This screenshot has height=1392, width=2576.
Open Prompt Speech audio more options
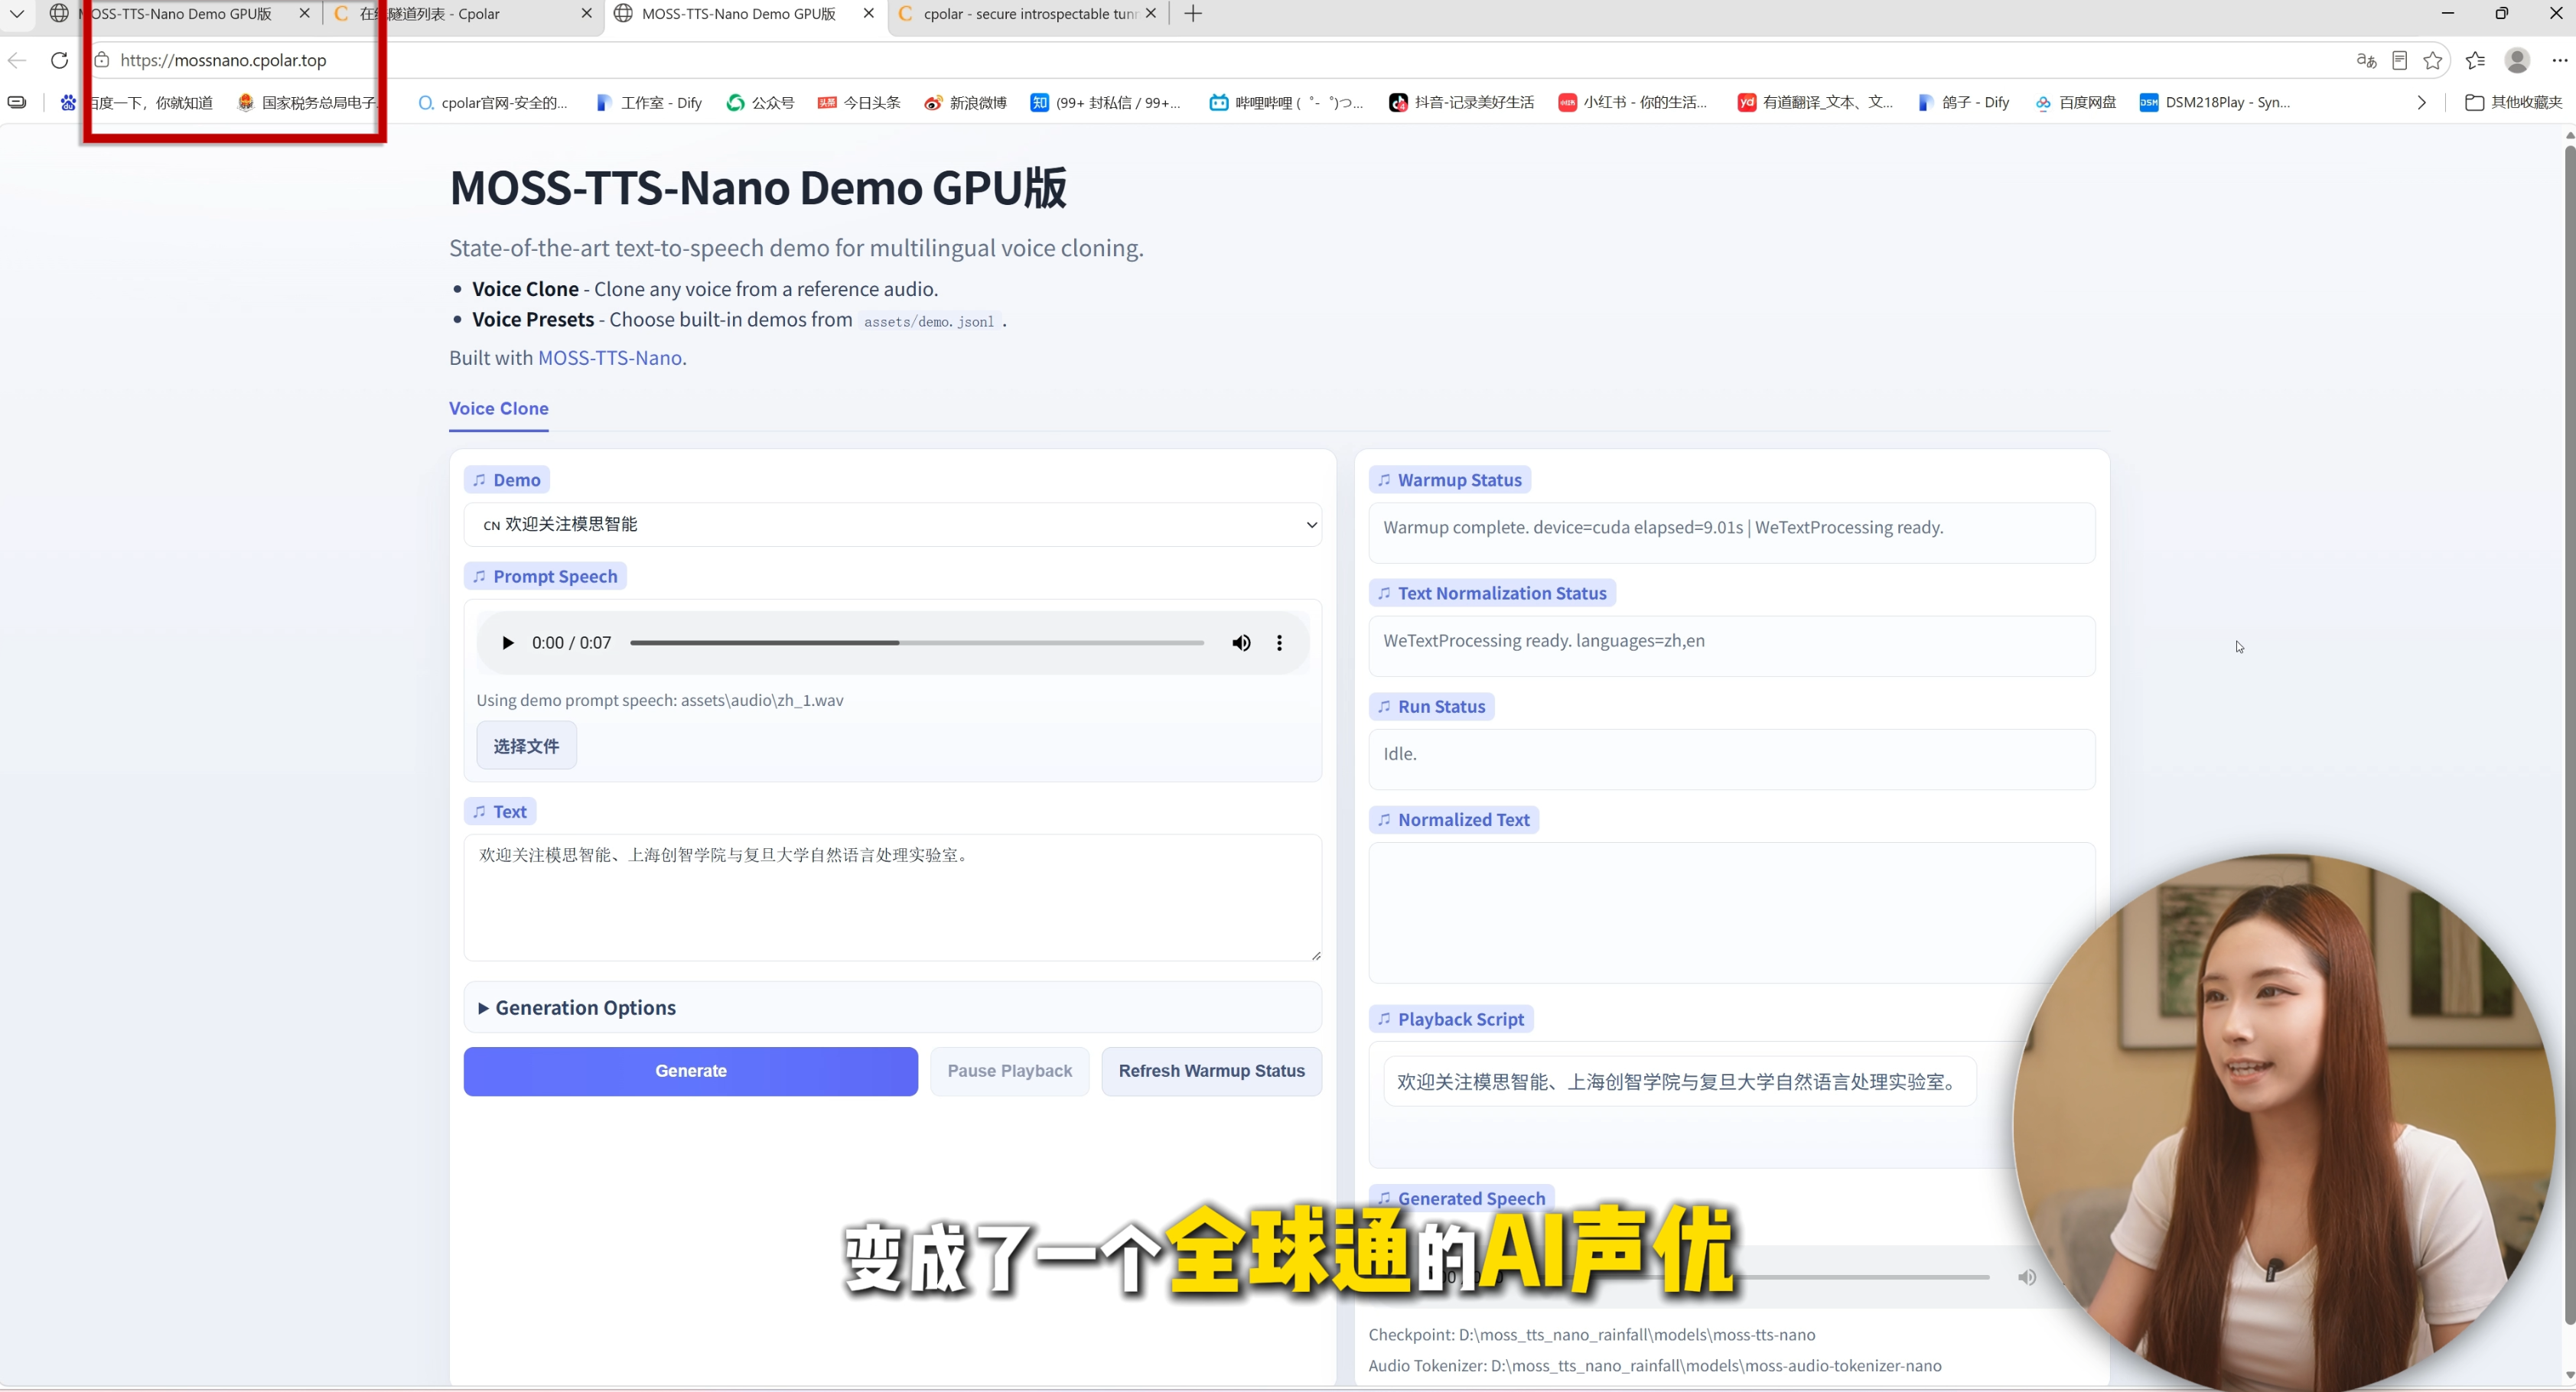(x=1279, y=643)
